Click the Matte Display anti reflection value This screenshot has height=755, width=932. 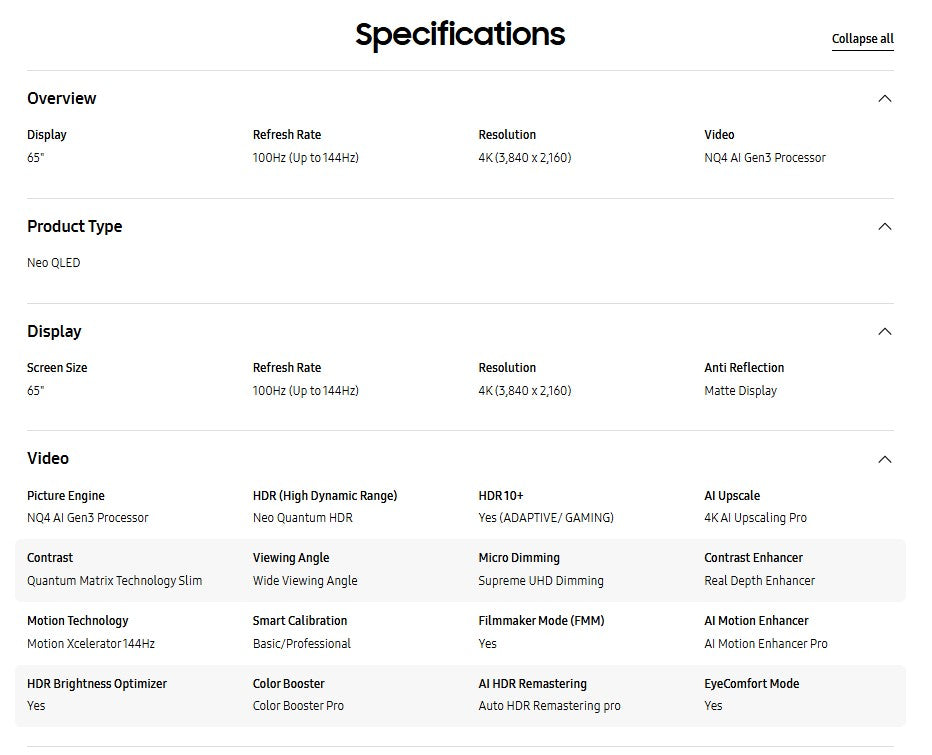[x=740, y=391]
